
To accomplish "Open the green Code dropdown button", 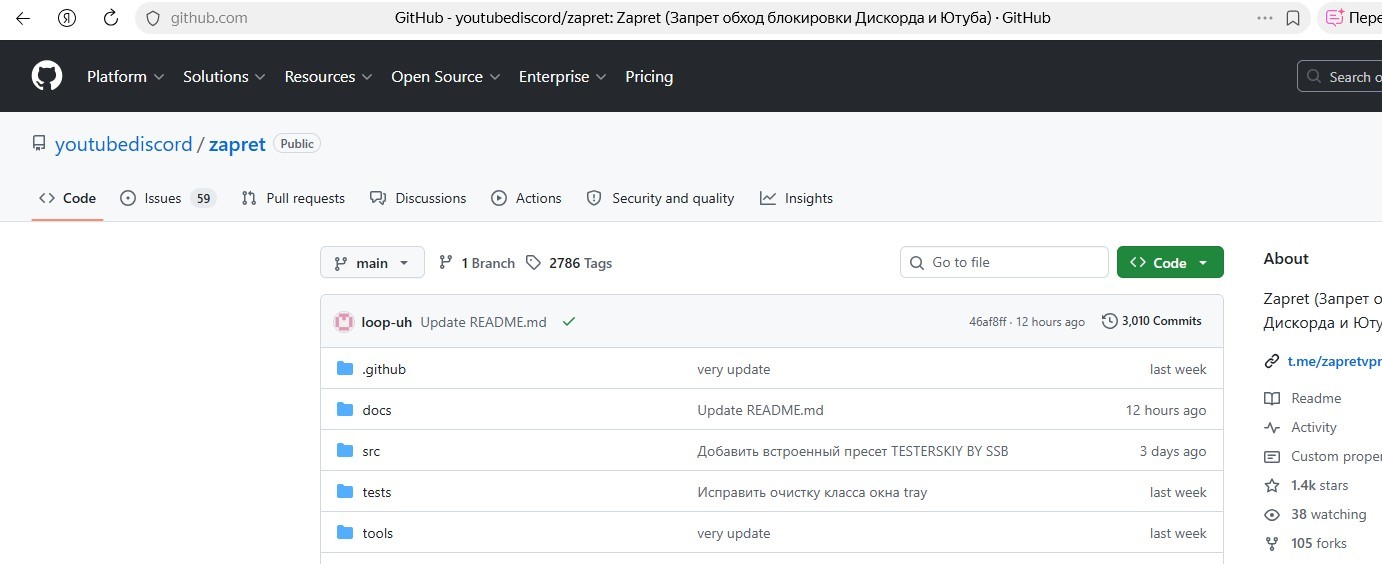I will tap(1170, 263).
